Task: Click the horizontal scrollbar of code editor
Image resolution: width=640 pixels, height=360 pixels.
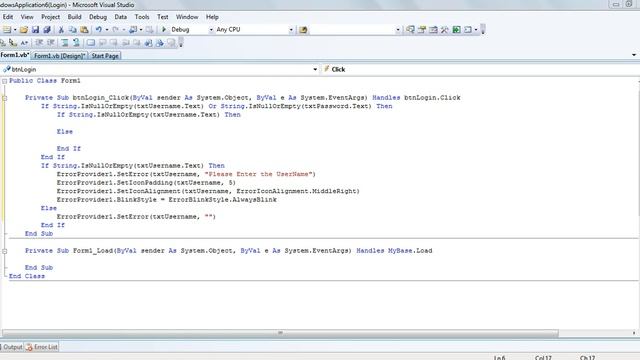Action: click(280, 333)
